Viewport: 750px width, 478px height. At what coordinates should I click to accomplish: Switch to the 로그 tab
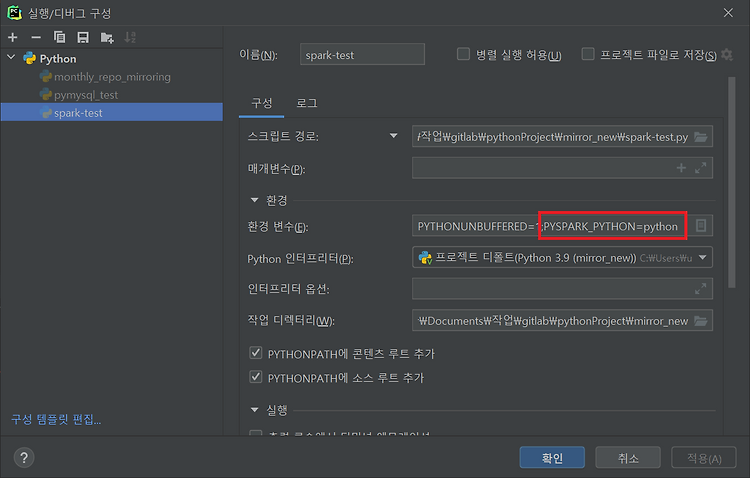[x=307, y=103]
